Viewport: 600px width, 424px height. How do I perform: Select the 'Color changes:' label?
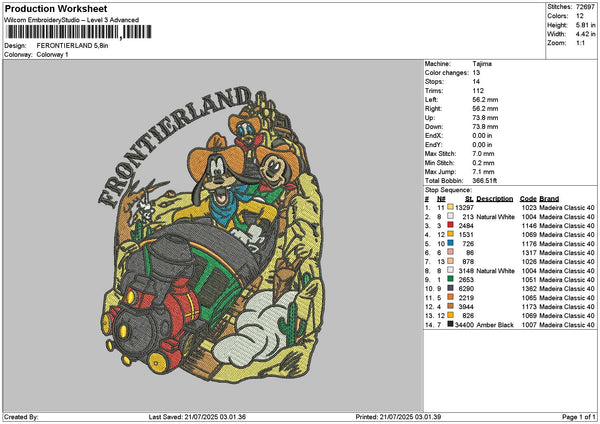pos(447,73)
